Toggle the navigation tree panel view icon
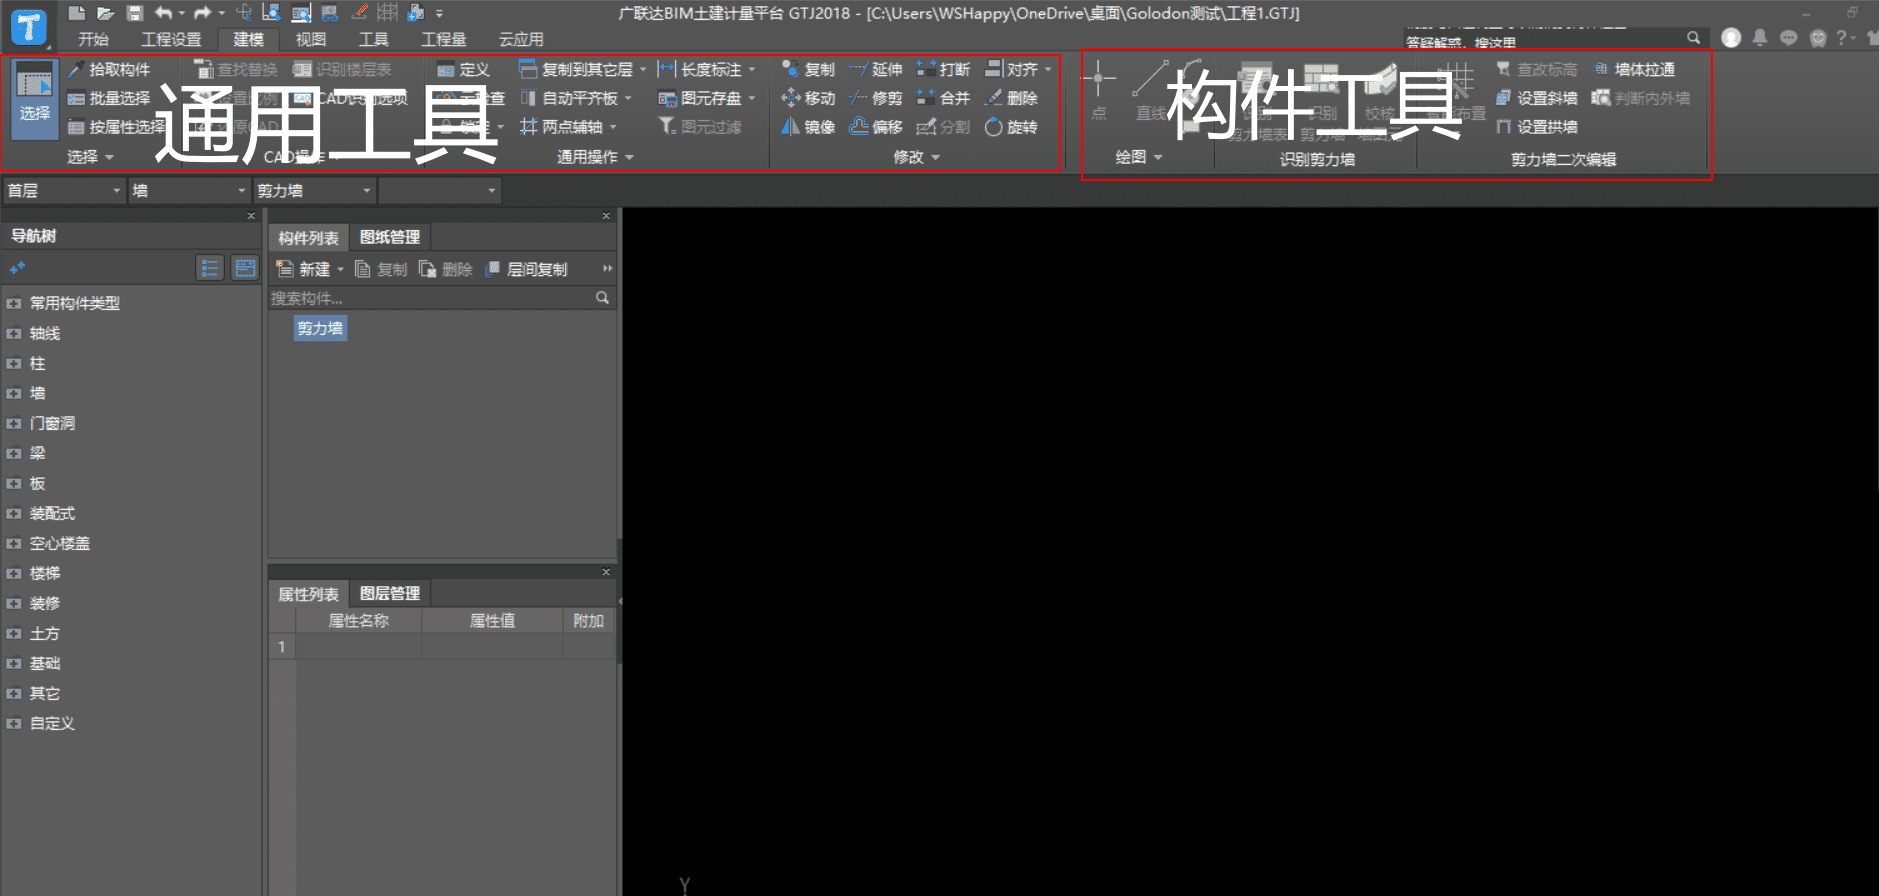 (x=245, y=268)
